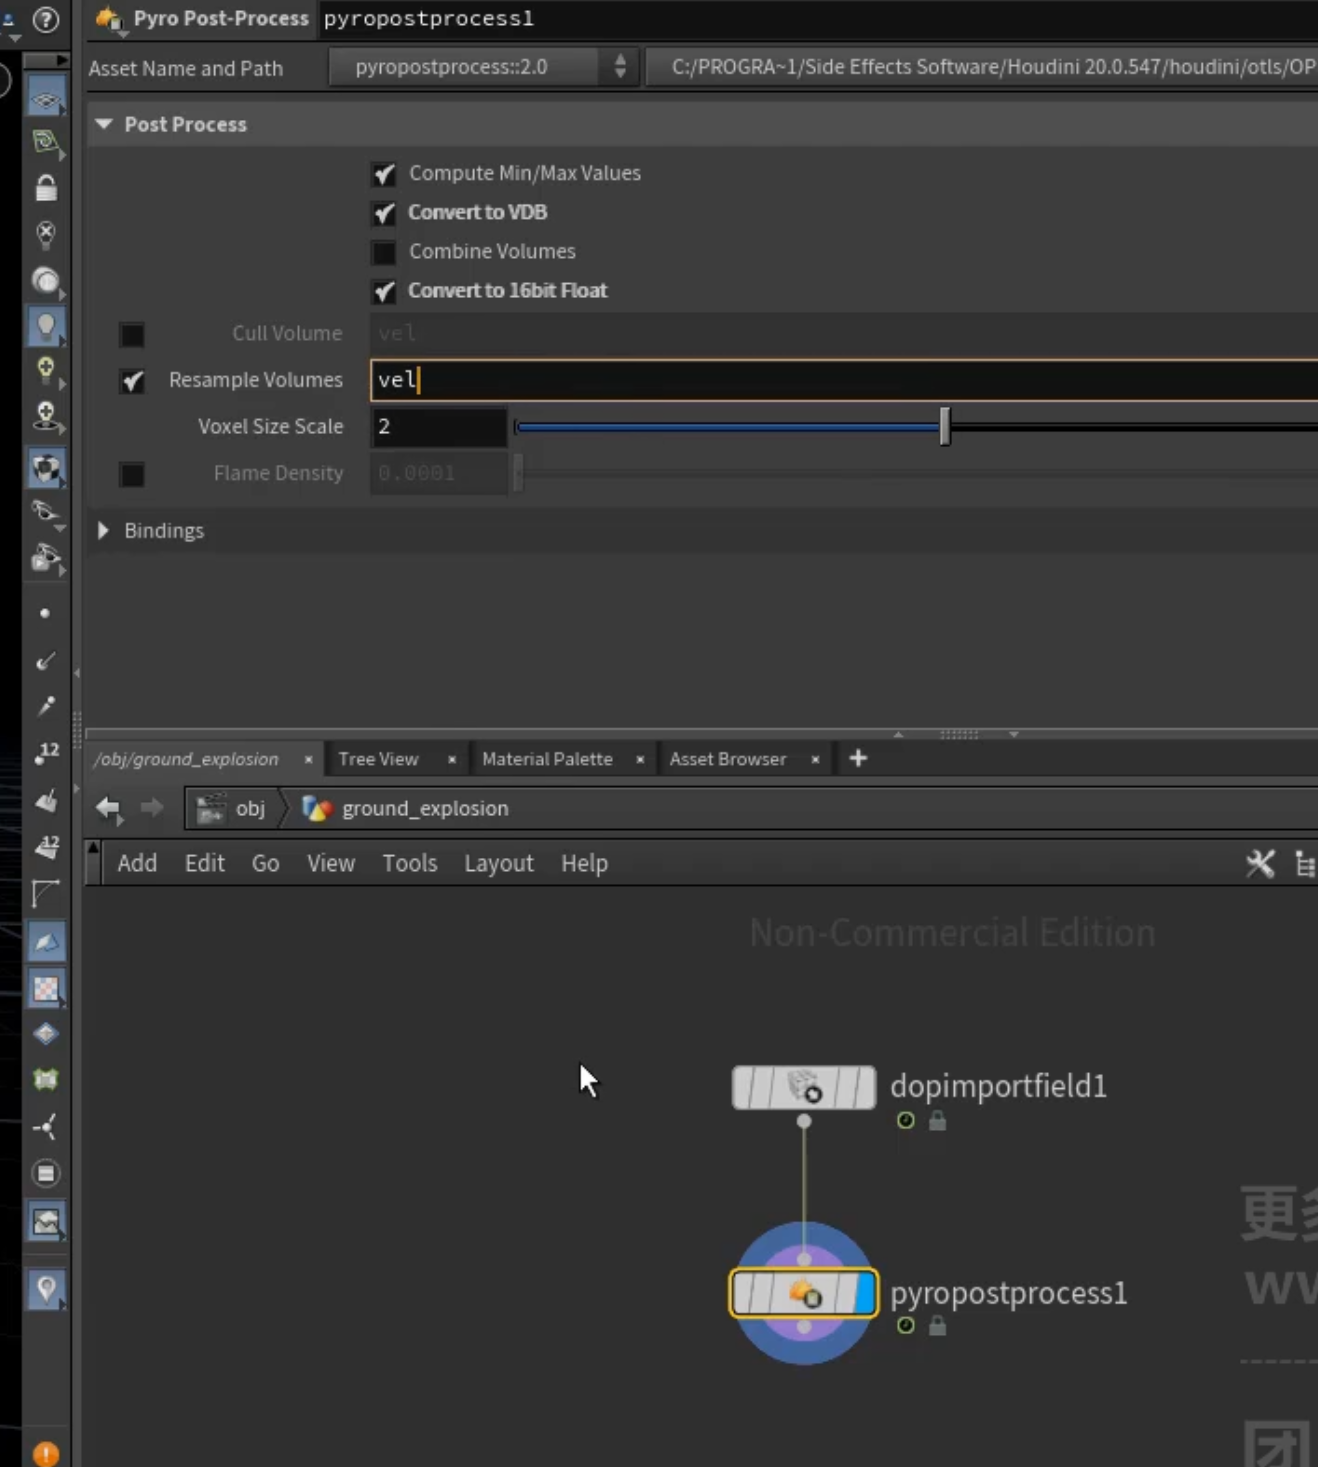Click the orange warning icon at bottom left
This screenshot has height=1467, width=1318.
46,1453
